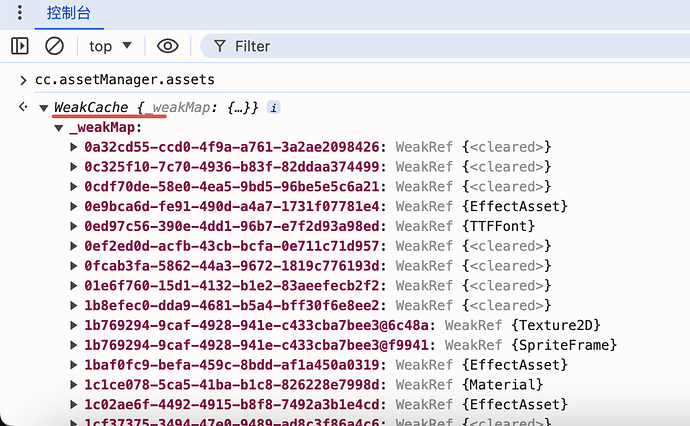The image size is (690, 426).
Task: Open live expression eye icon
Action: [167, 46]
